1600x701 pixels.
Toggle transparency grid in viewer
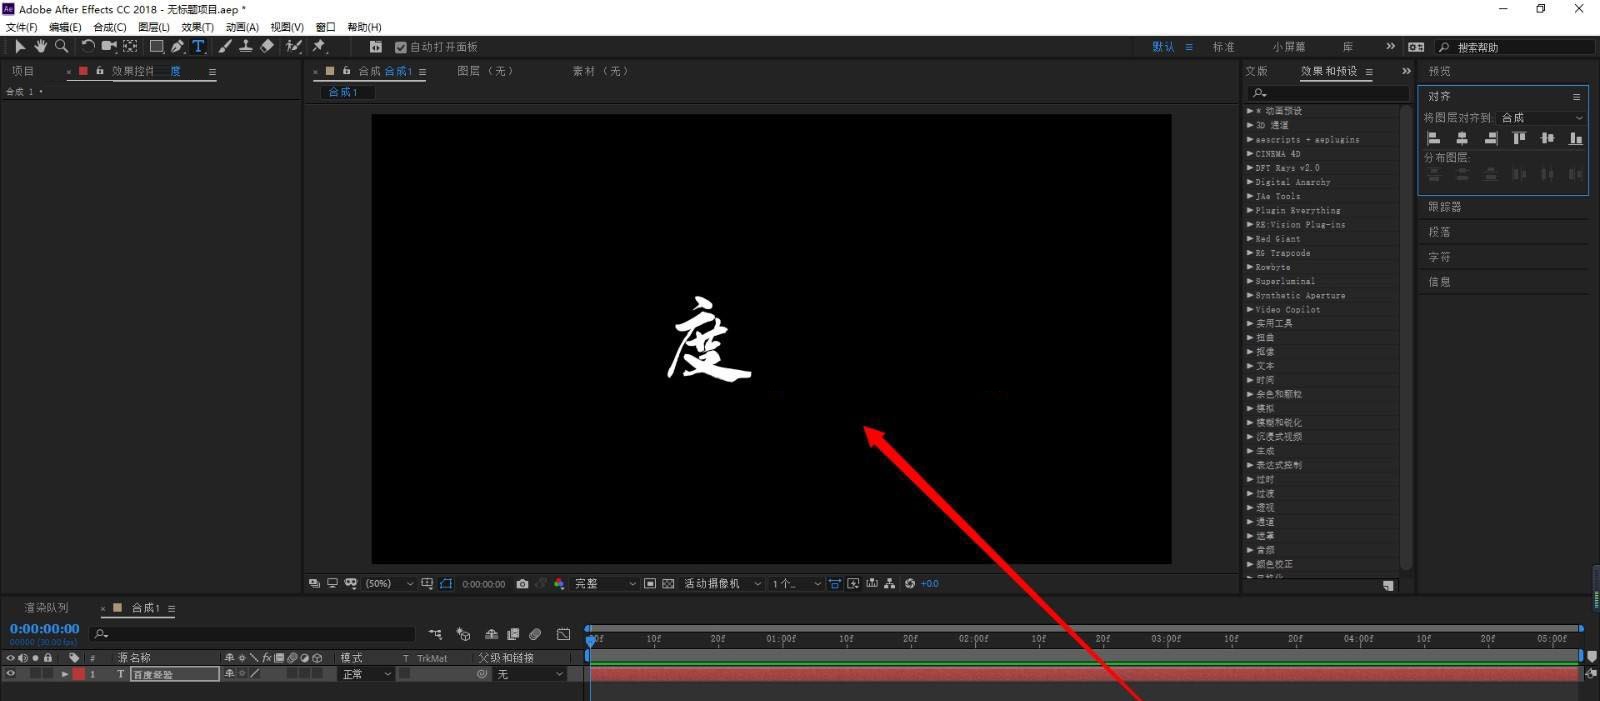click(x=668, y=584)
